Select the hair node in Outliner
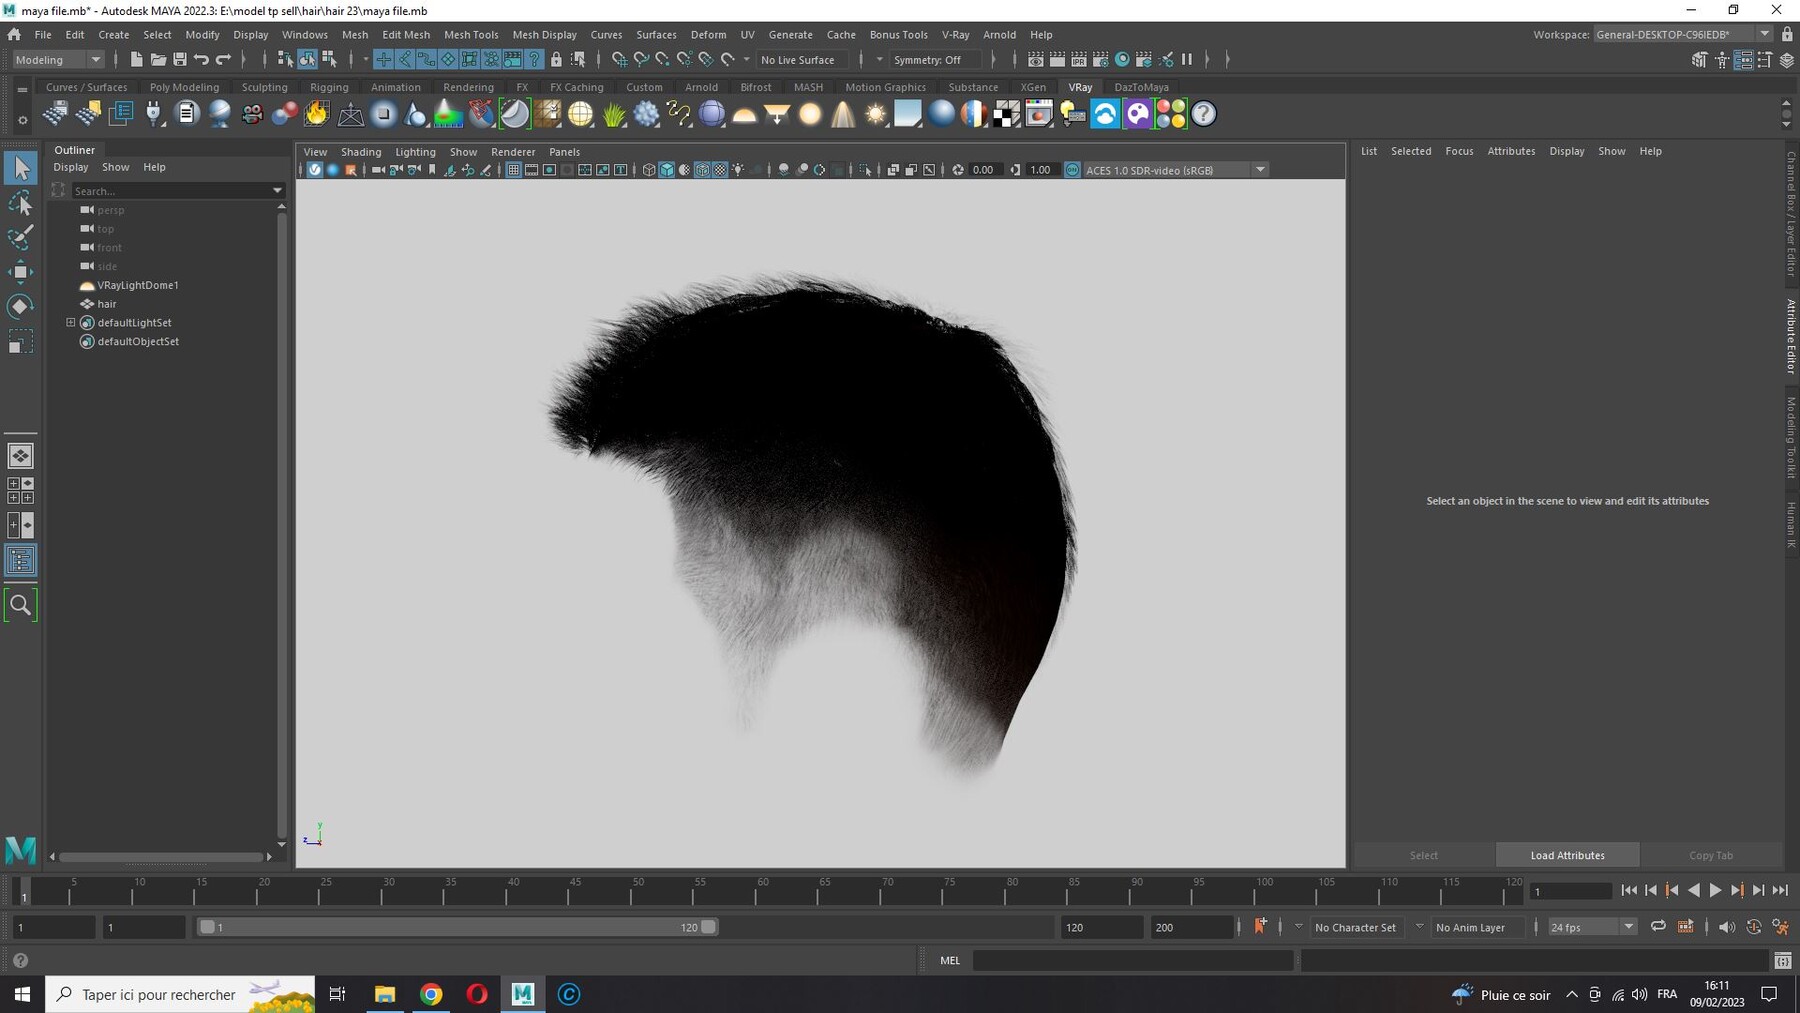This screenshot has width=1800, height=1013. 107,304
